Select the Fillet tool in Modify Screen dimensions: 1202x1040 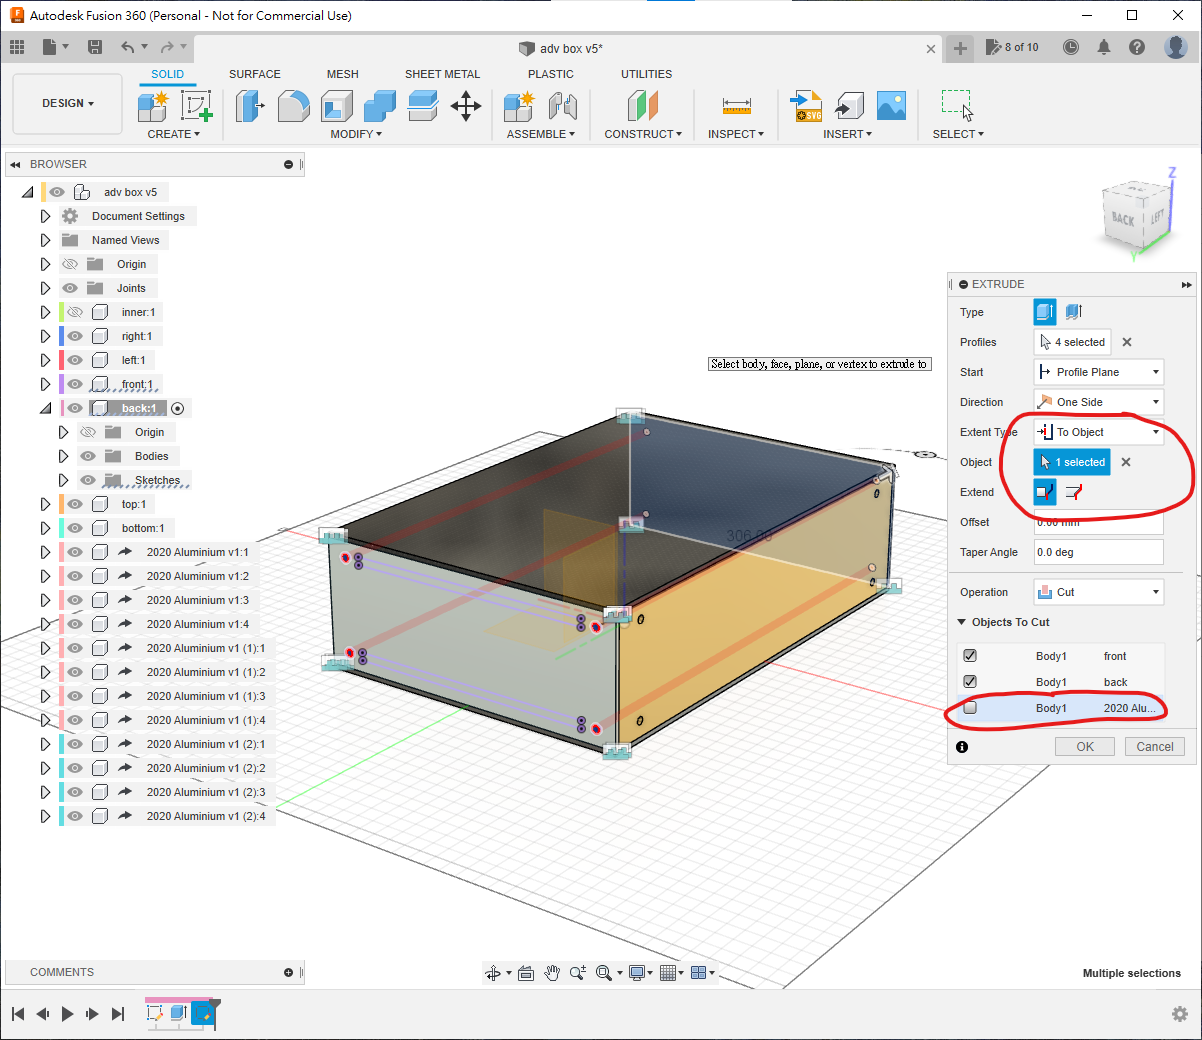pyautogui.click(x=293, y=106)
